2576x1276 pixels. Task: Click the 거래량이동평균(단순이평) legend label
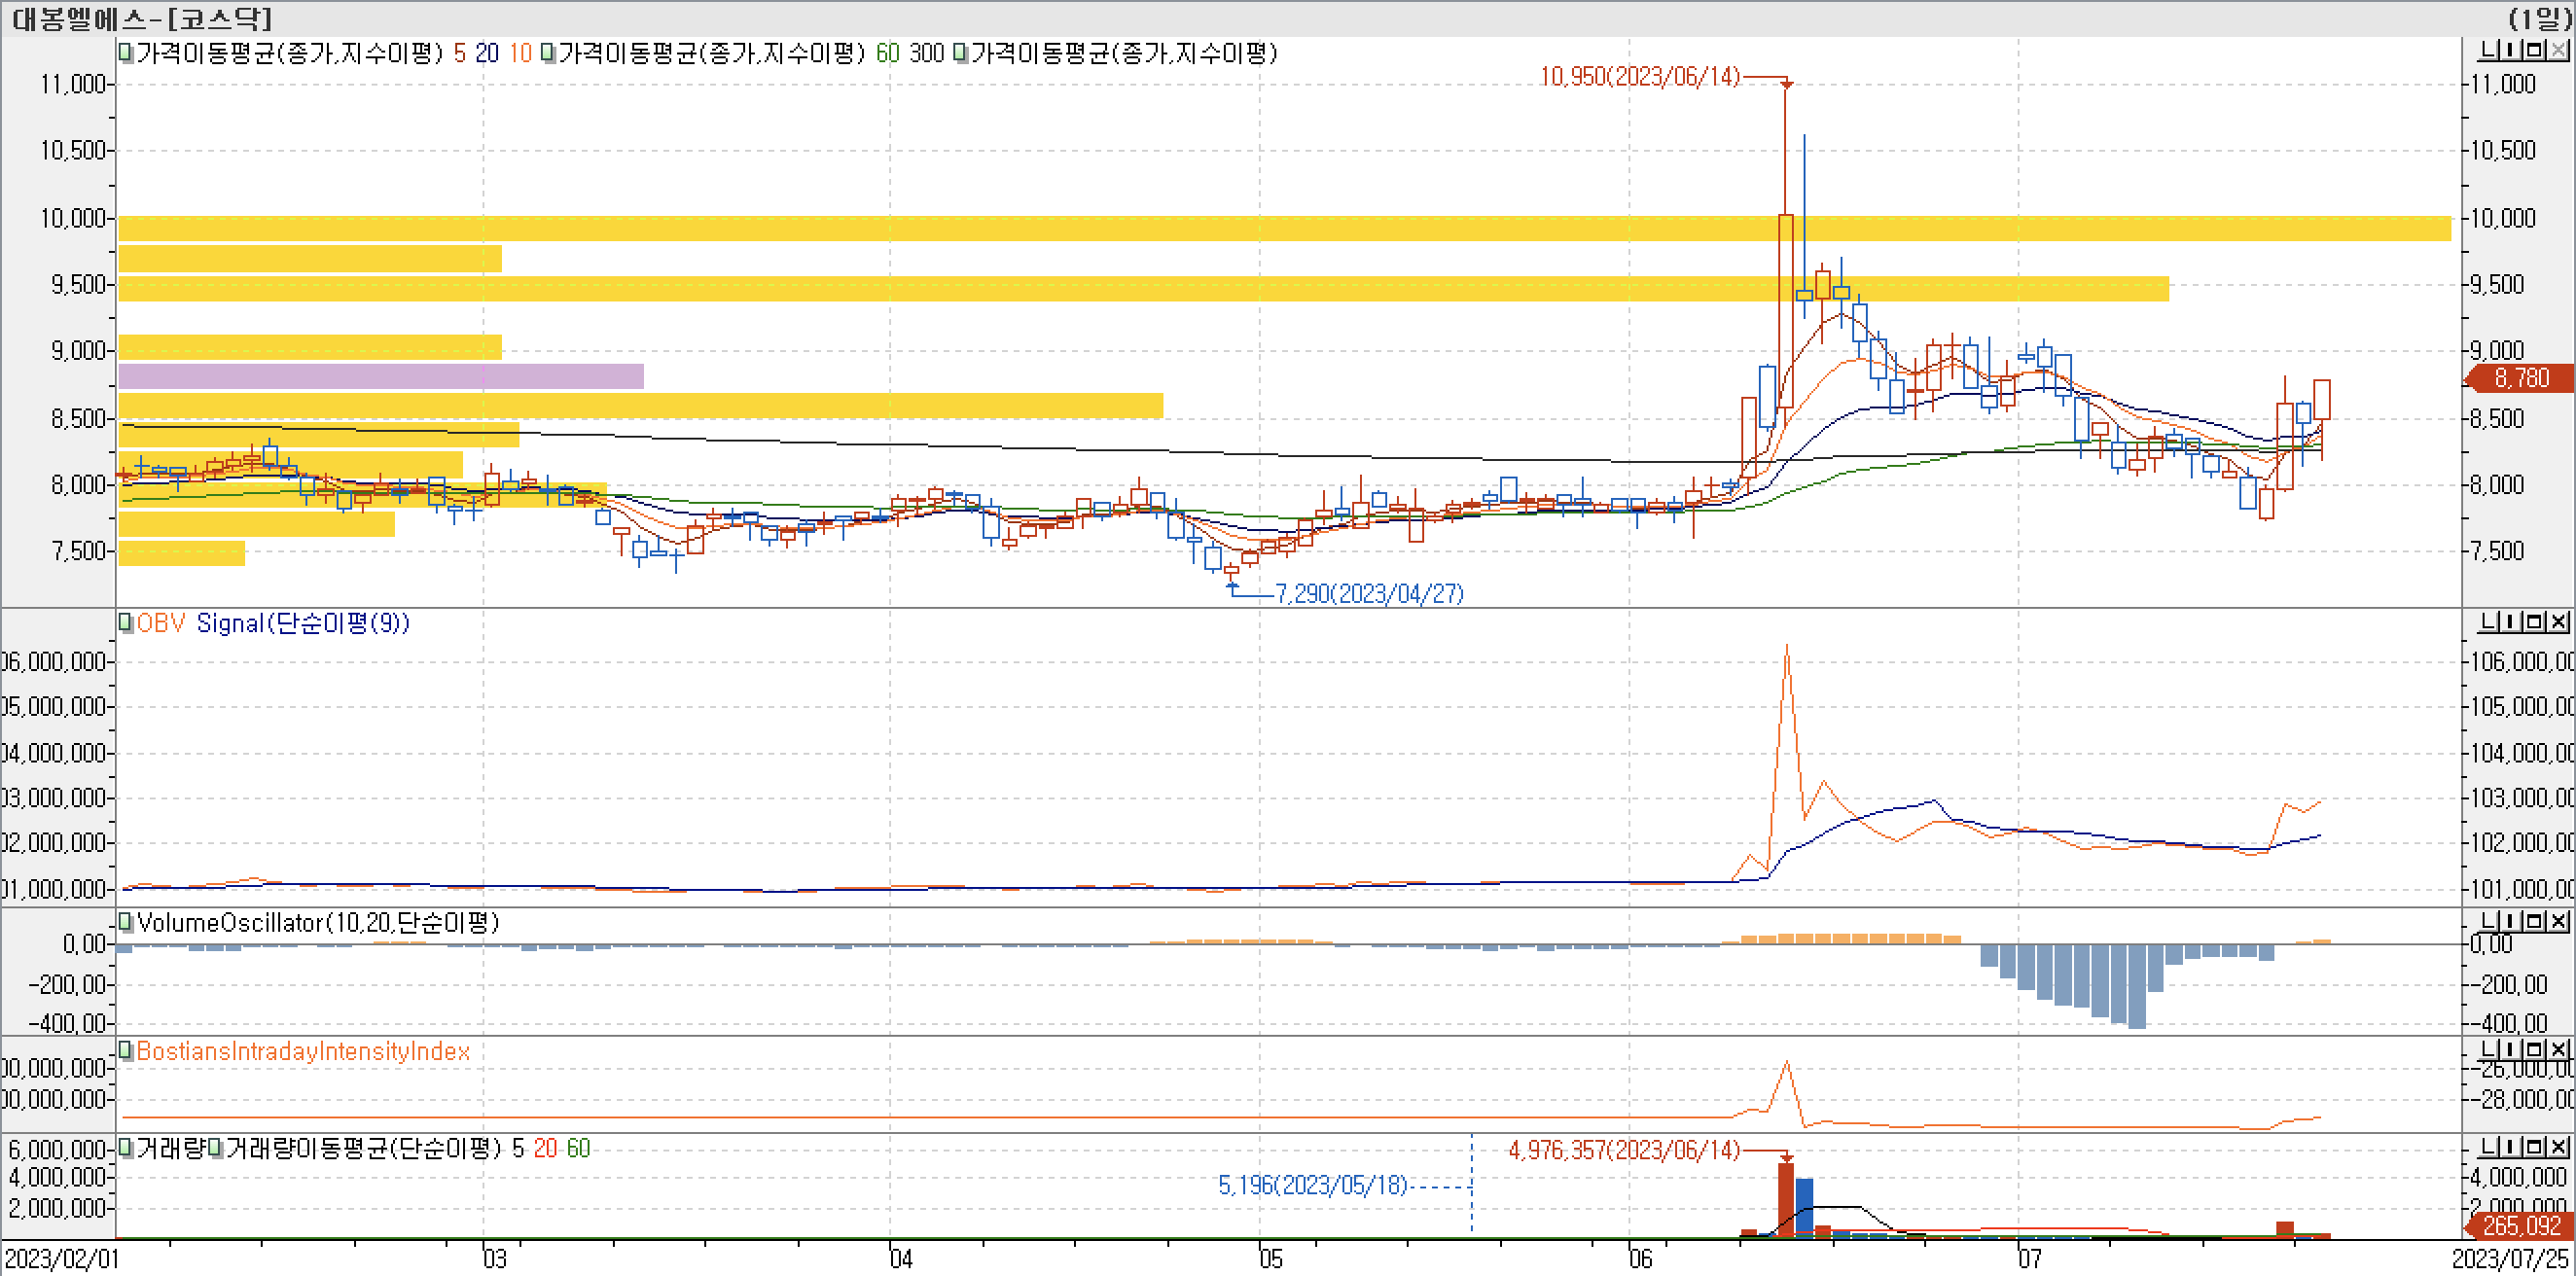362,1148
